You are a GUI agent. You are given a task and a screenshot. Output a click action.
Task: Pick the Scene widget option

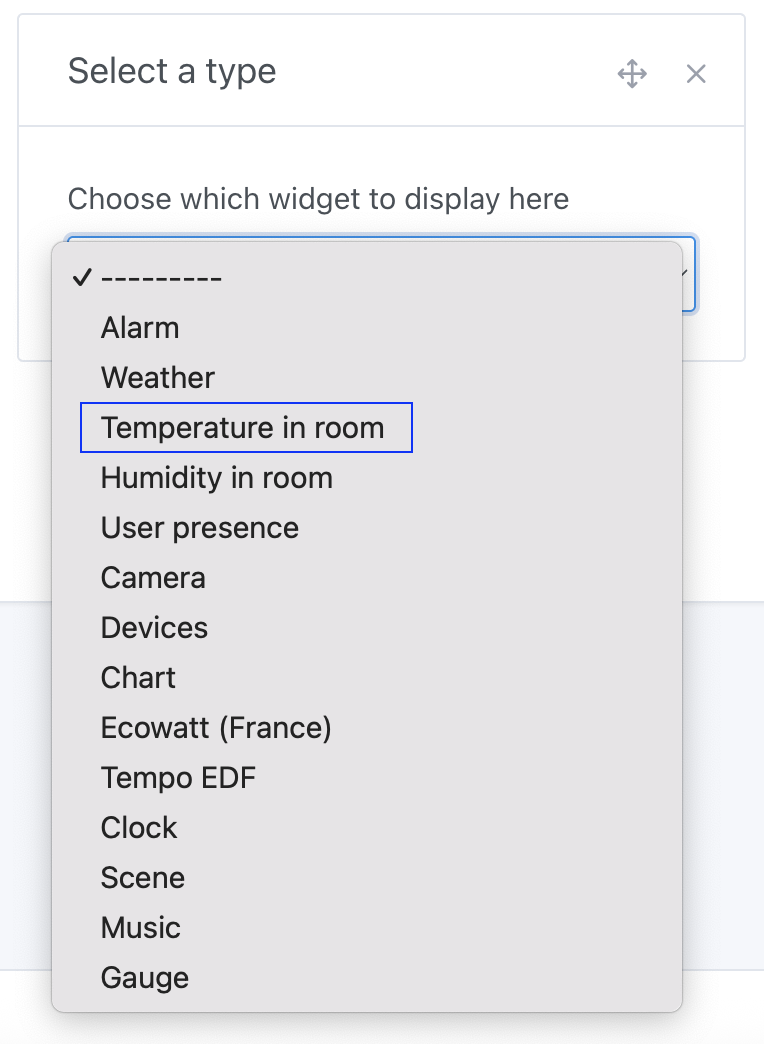[142, 877]
